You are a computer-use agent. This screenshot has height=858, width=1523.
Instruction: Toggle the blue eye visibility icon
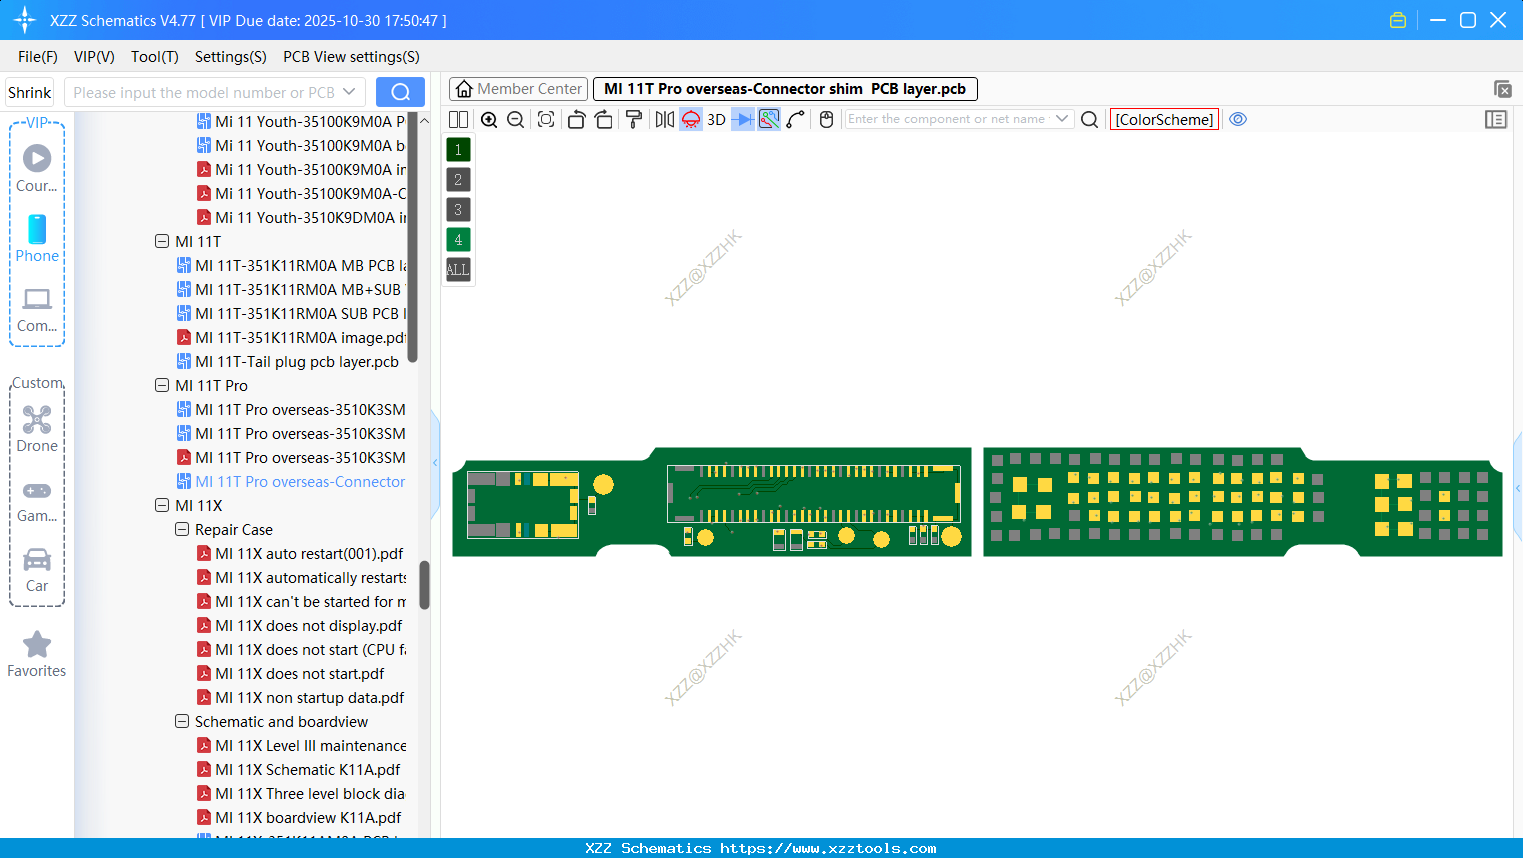click(1238, 119)
